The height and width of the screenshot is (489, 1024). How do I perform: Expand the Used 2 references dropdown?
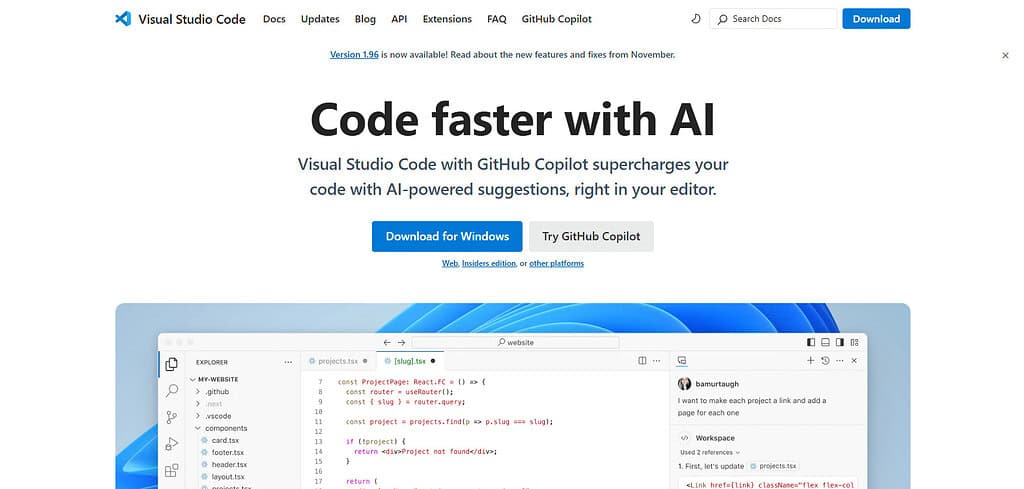click(710, 452)
